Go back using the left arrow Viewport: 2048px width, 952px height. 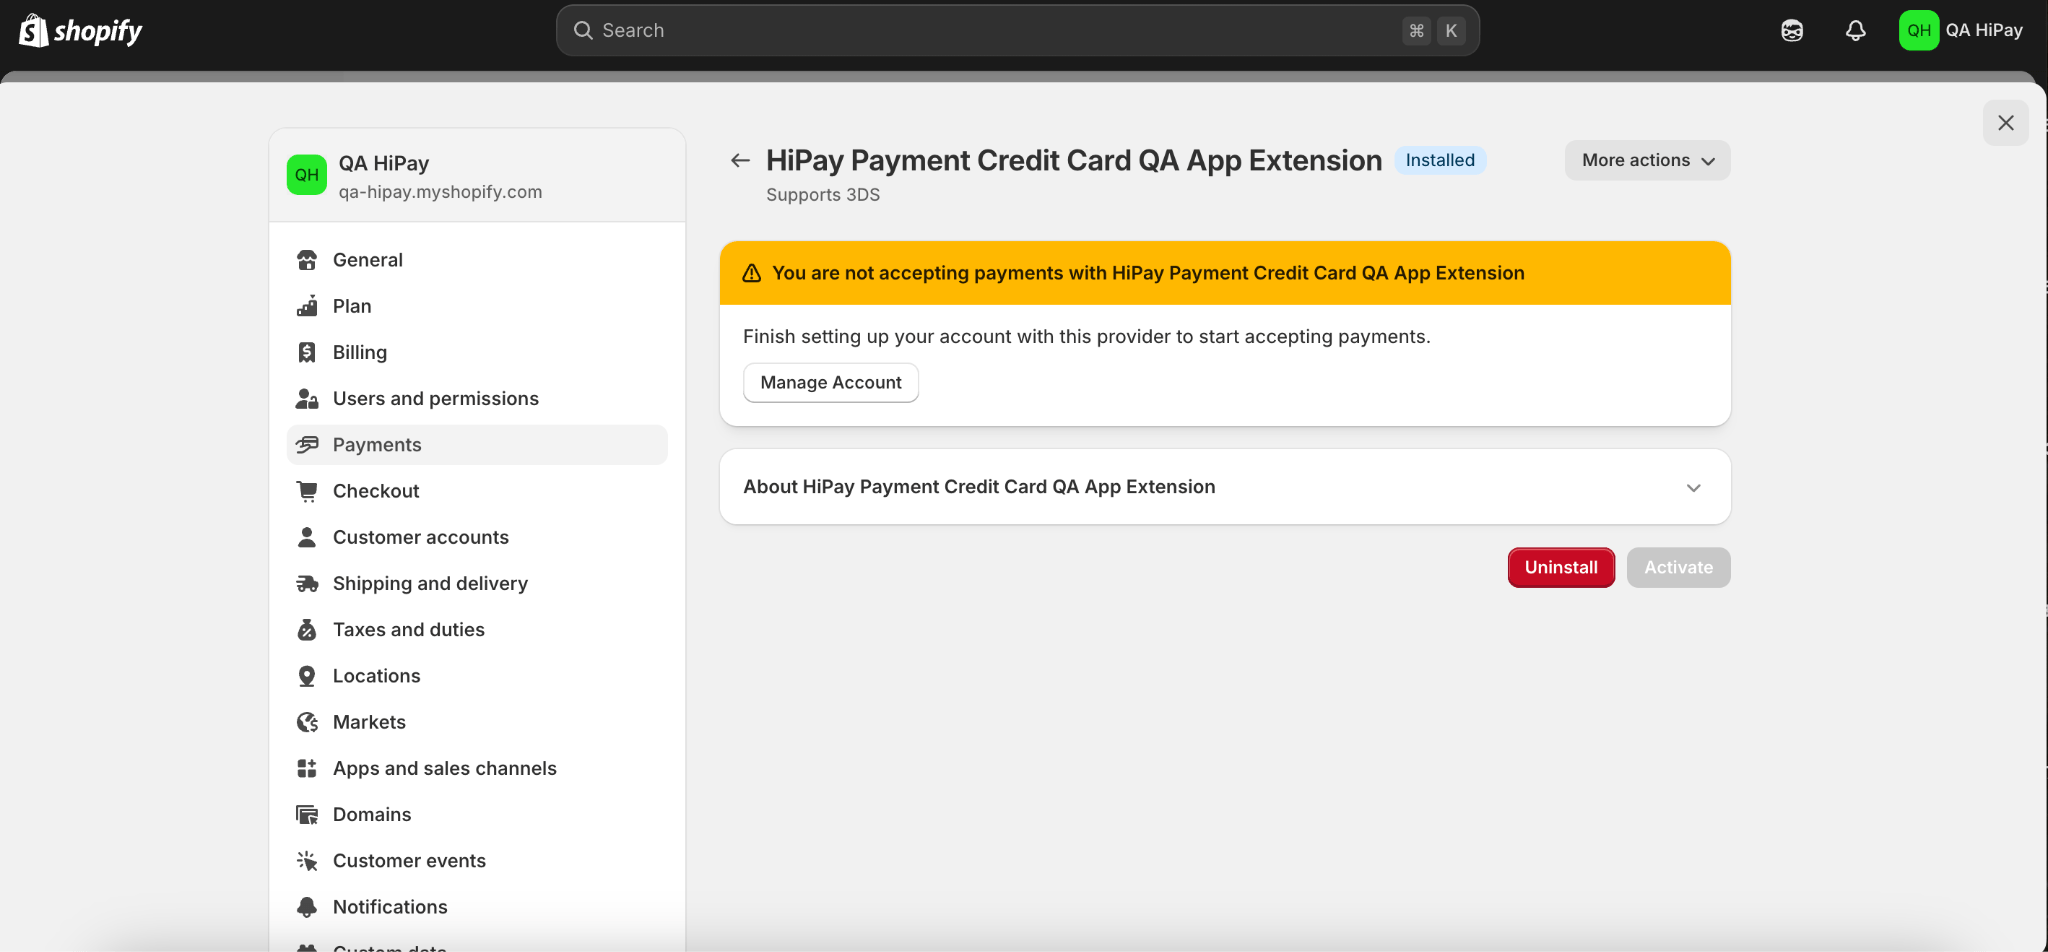740,160
